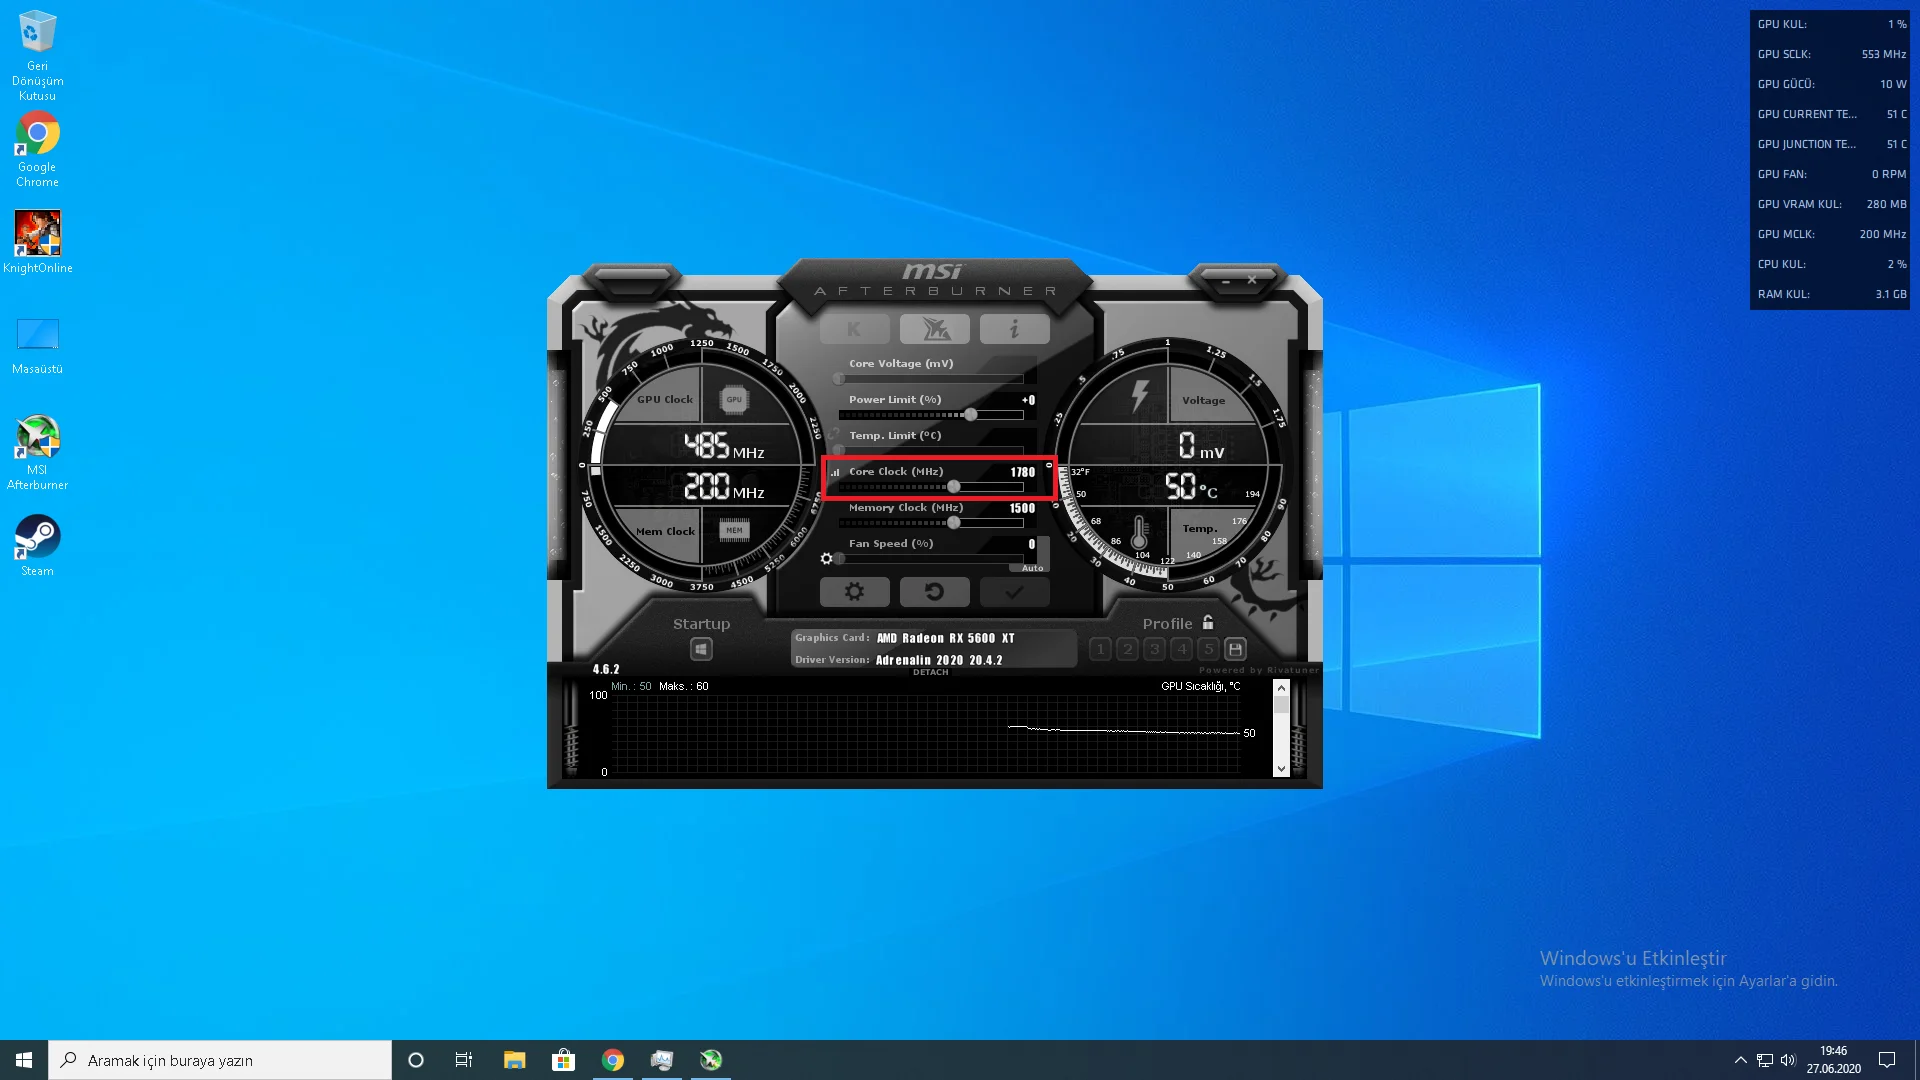This screenshot has width=1920, height=1080.
Task: Expand the system tray hidden icons
Action: point(1740,1060)
